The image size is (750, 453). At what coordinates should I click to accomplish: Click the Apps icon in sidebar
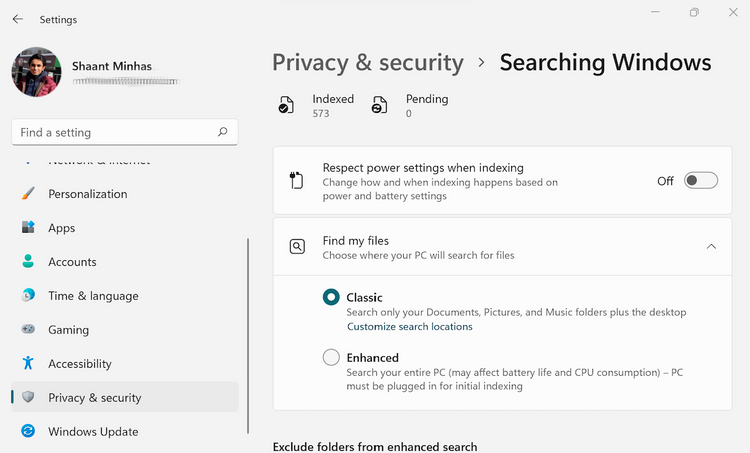tap(28, 228)
